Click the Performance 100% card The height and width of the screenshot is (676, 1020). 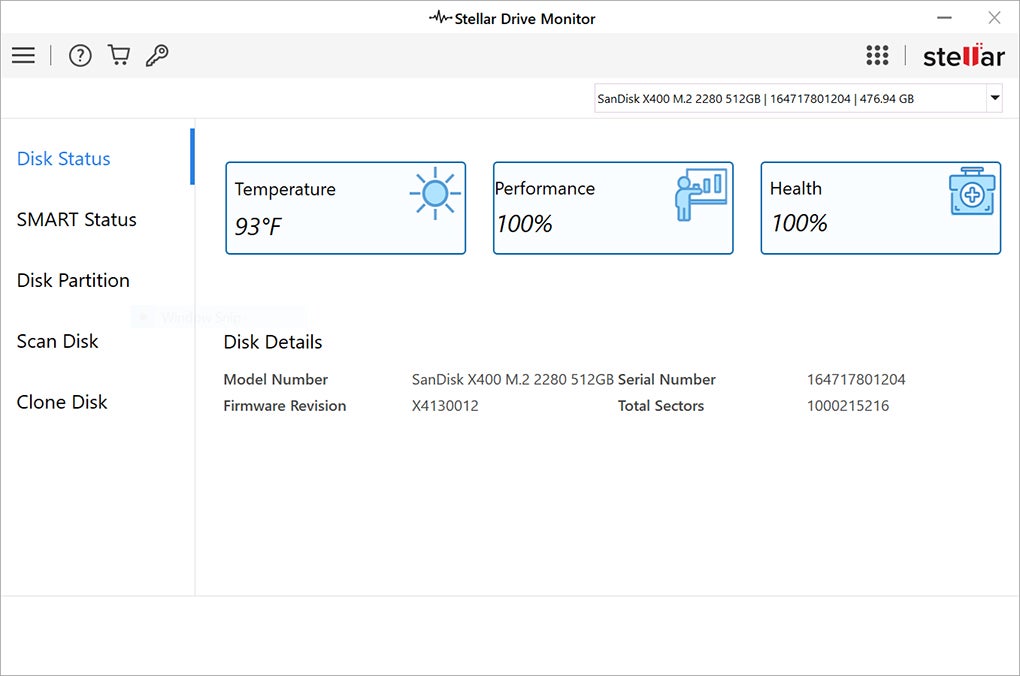pyautogui.click(x=613, y=207)
